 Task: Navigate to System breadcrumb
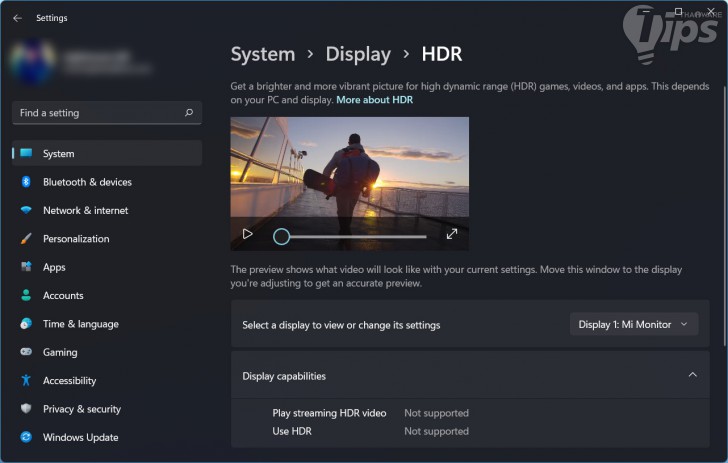[263, 54]
